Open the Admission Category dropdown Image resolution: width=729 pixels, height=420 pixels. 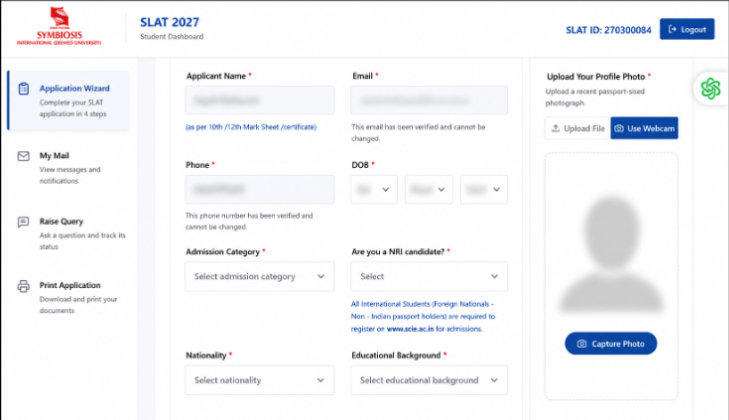pos(259,276)
